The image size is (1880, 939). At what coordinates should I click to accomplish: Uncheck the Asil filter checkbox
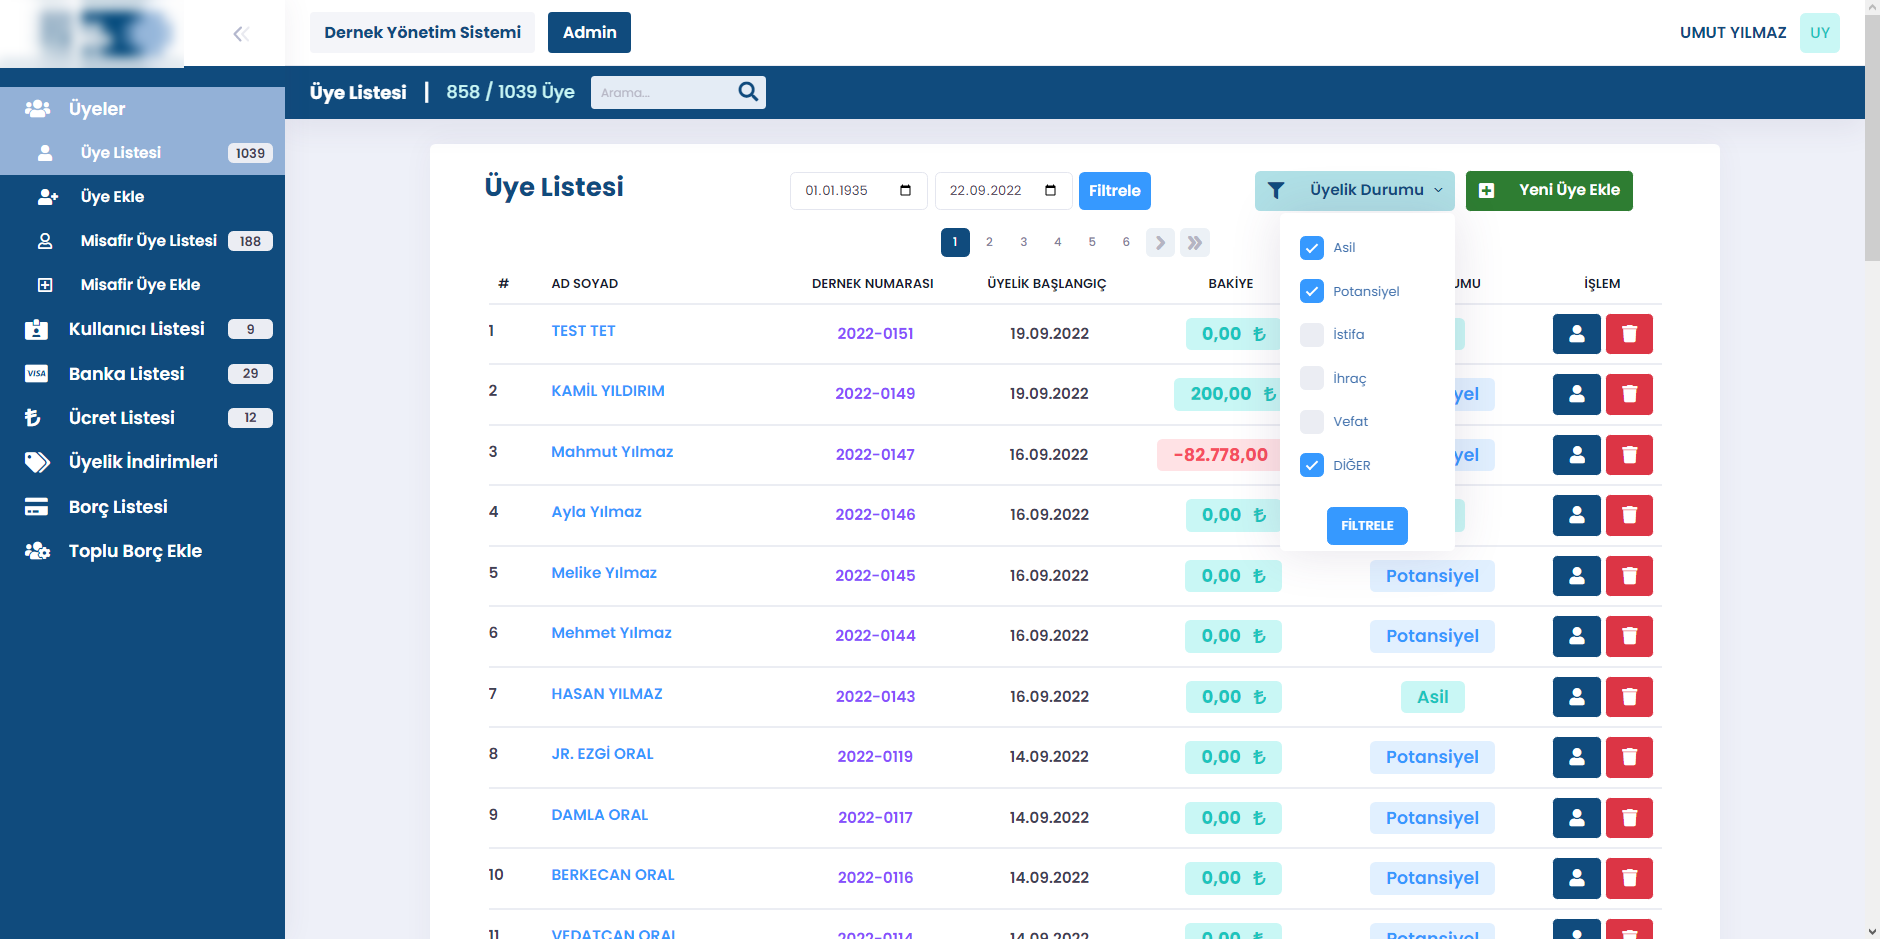click(x=1312, y=248)
